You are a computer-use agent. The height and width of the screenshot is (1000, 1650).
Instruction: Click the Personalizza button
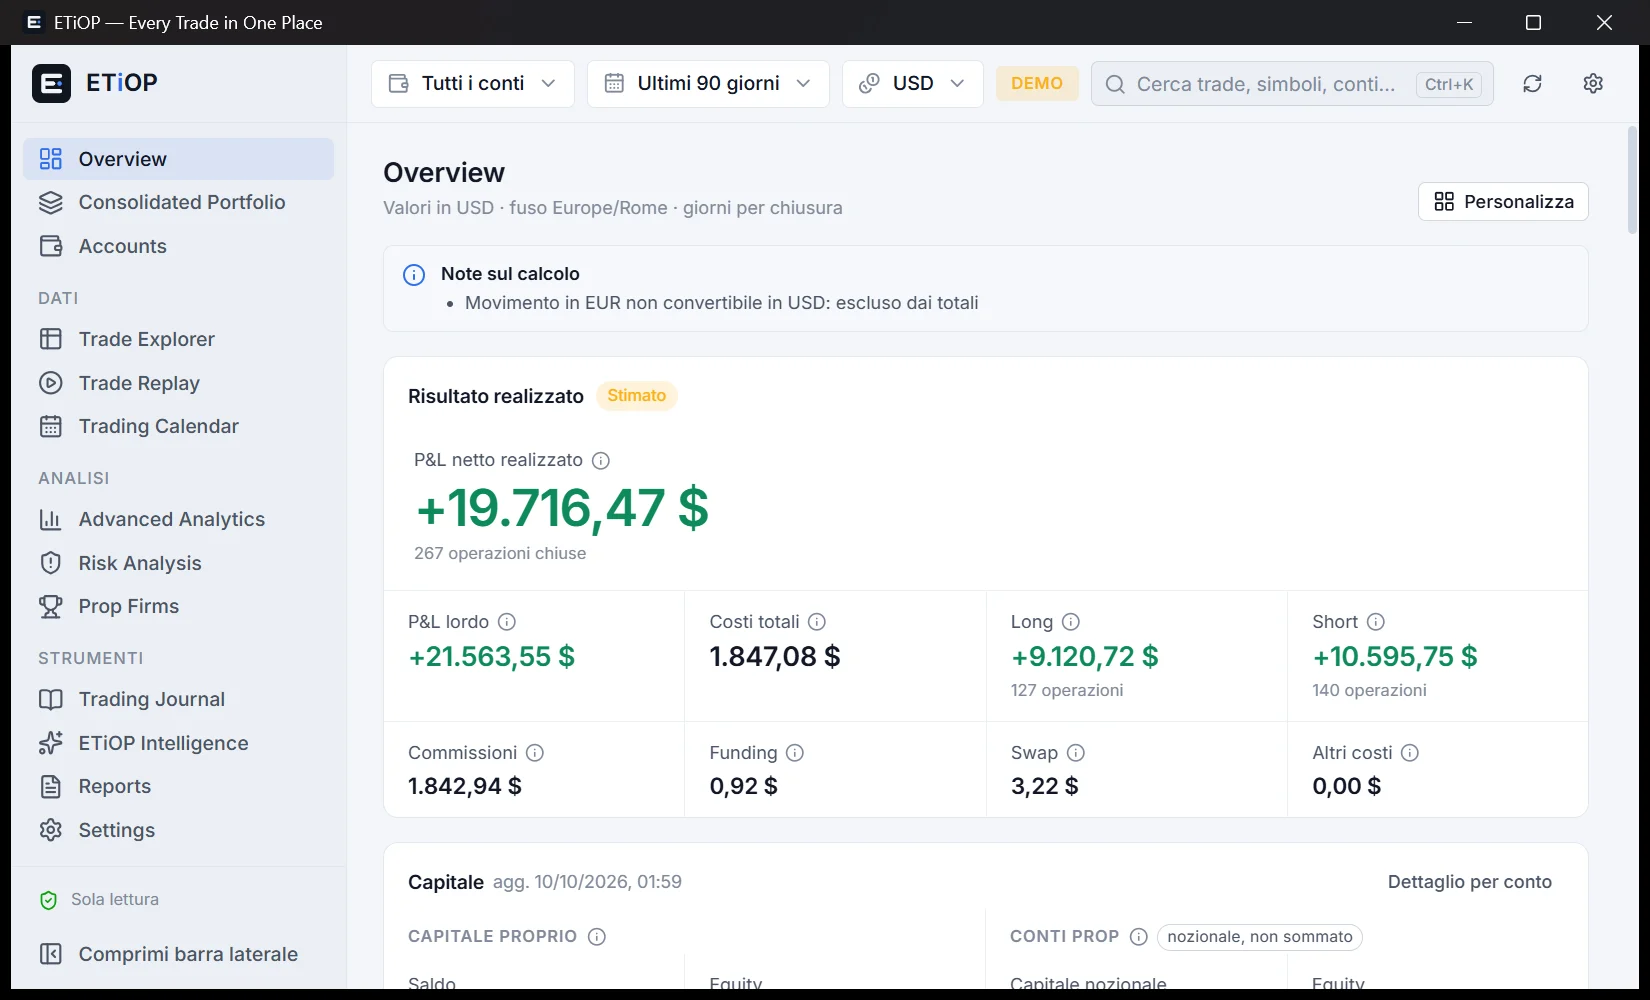(x=1503, y=202)
